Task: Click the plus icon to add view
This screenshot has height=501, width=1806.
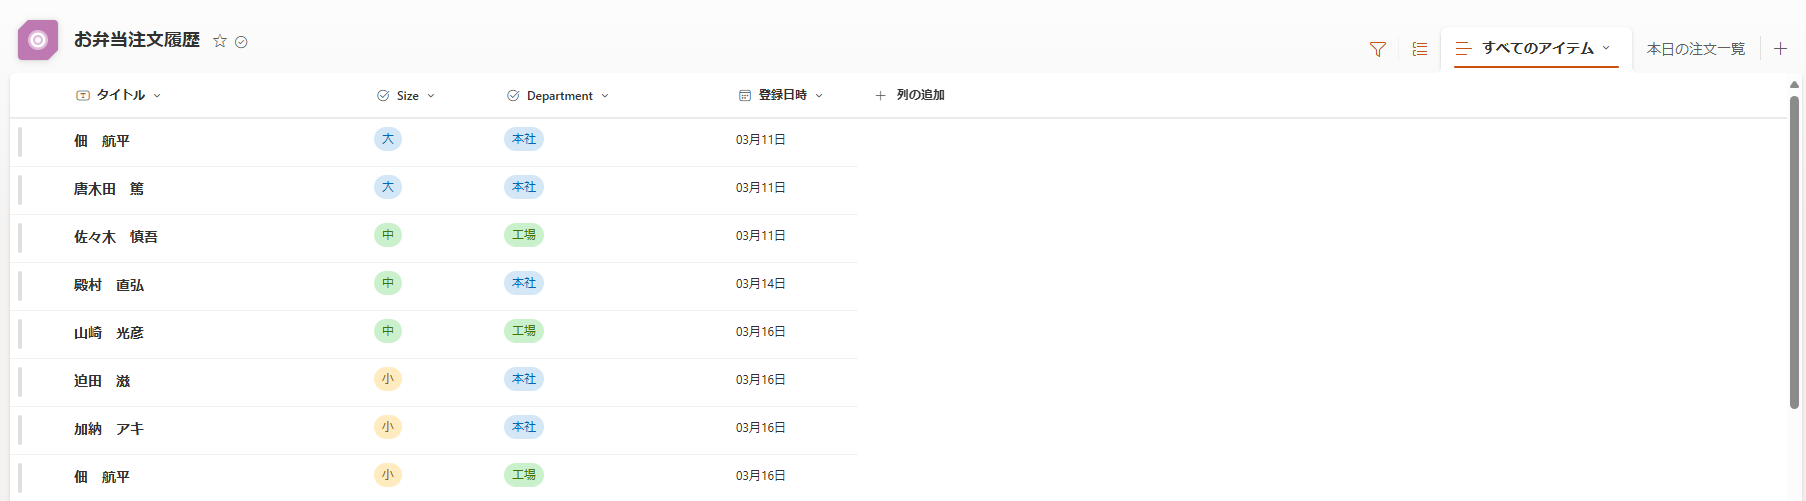Action: click(1780, 48)
